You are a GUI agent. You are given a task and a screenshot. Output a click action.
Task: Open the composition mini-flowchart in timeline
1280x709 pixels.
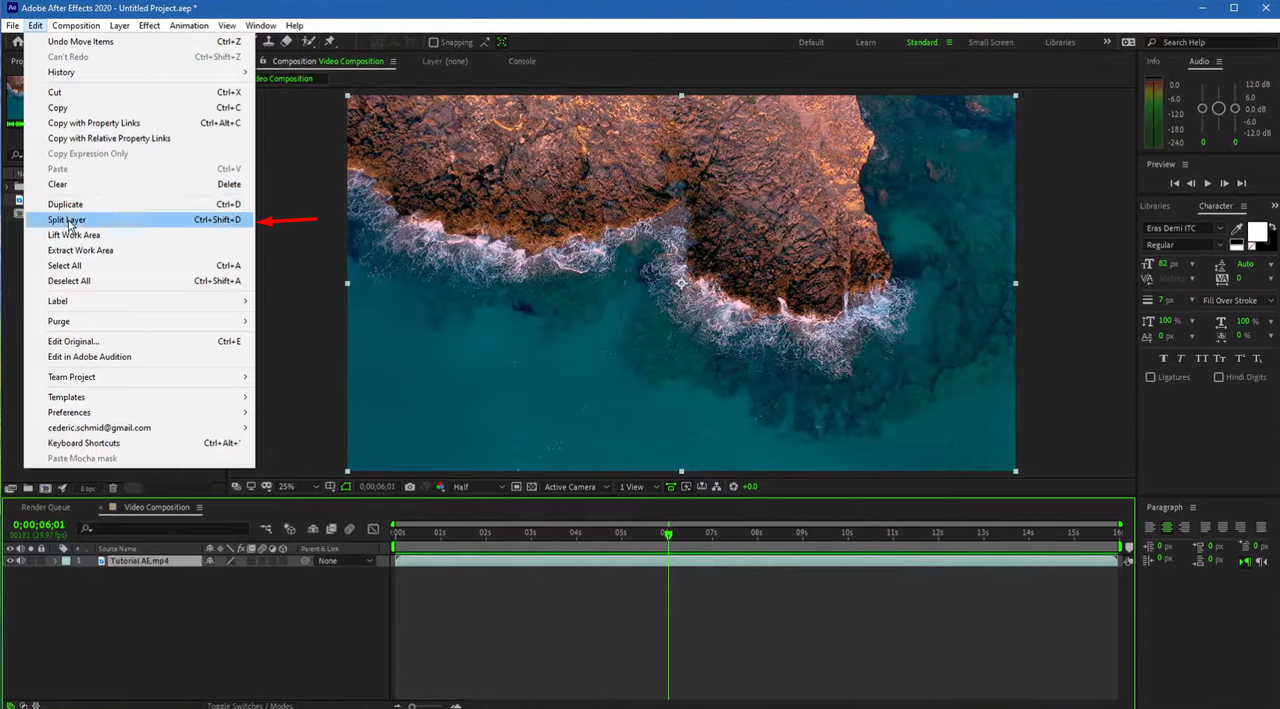[x=266, y=529]
